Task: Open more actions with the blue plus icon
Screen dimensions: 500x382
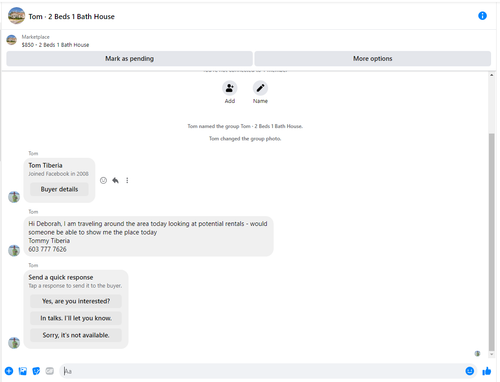Action: (9, 371)
